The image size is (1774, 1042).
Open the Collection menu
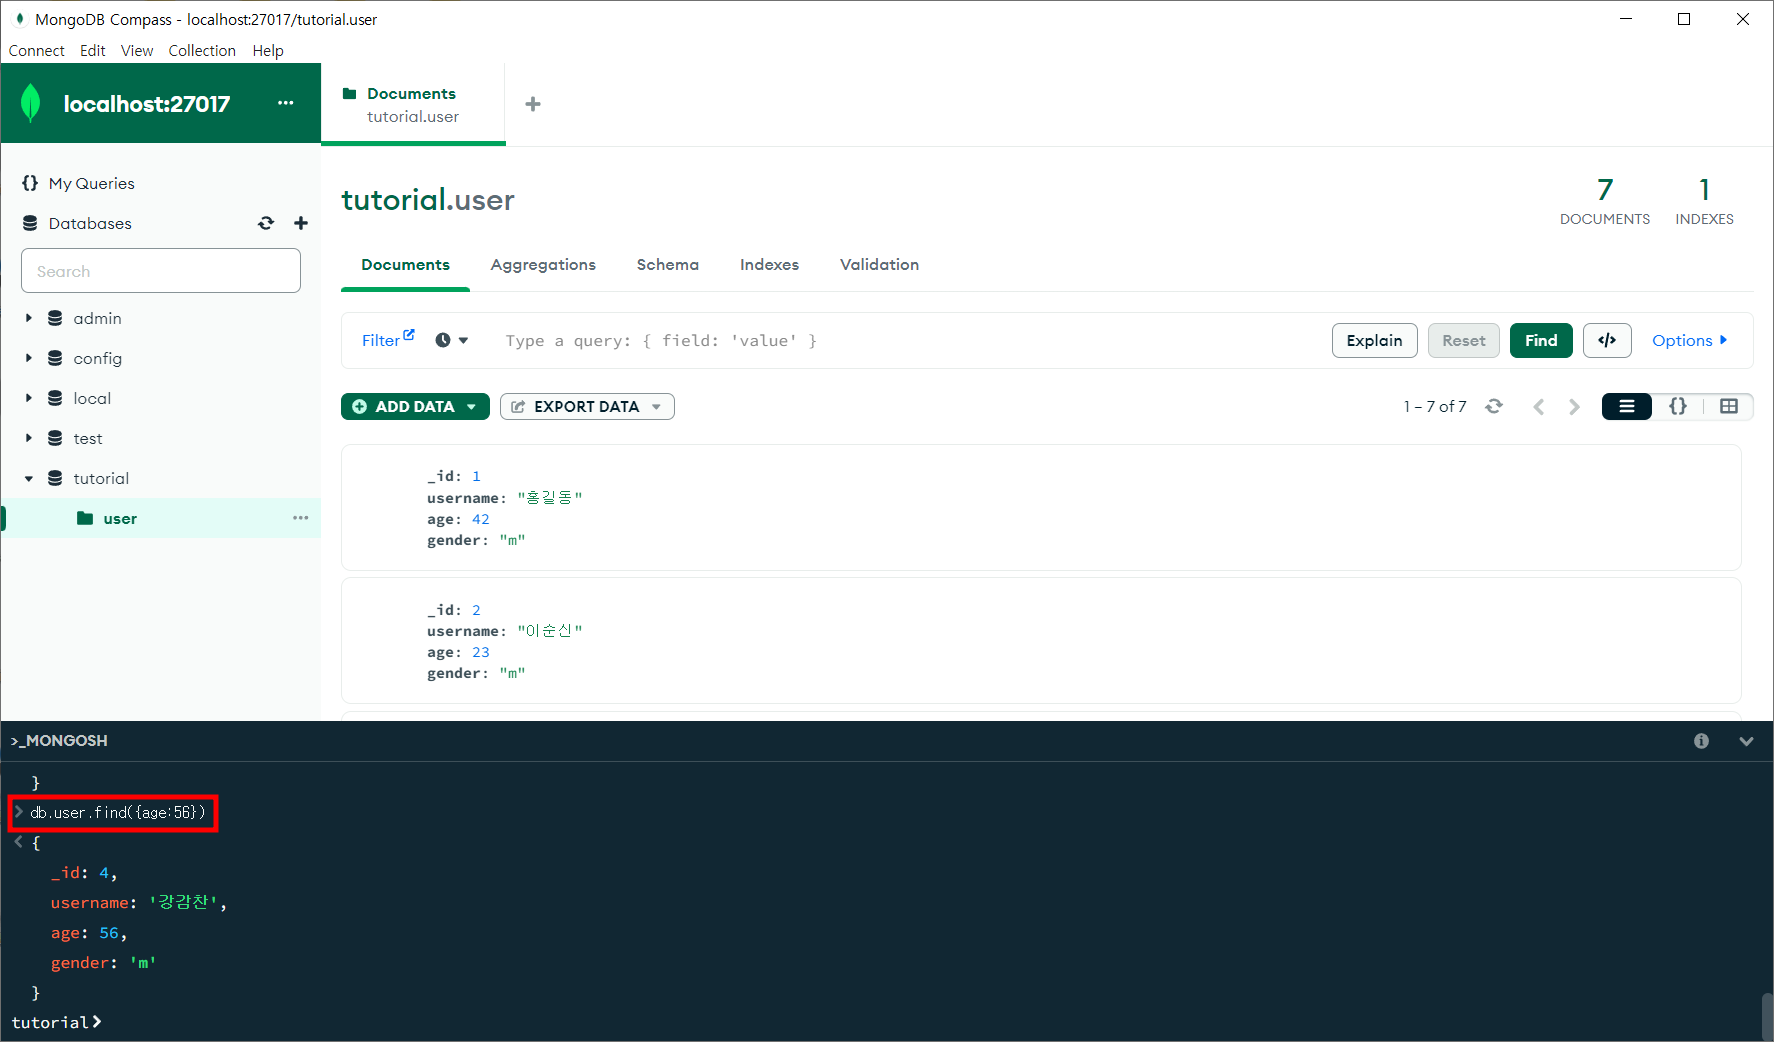coord(202,50)
